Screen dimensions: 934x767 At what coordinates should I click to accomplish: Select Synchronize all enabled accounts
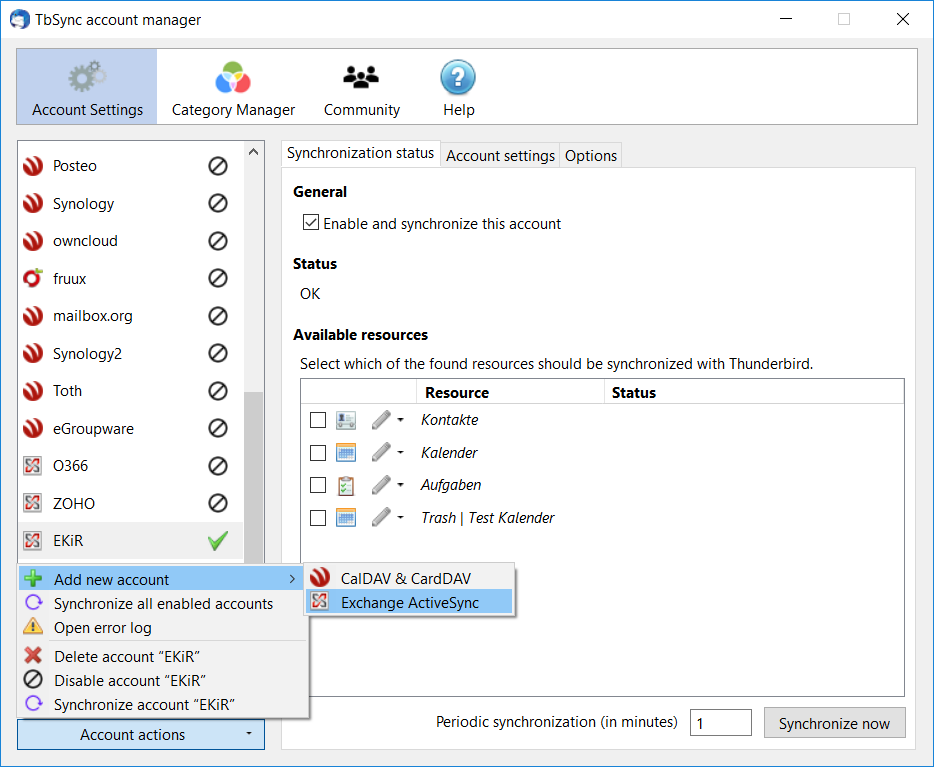(163, 603)
